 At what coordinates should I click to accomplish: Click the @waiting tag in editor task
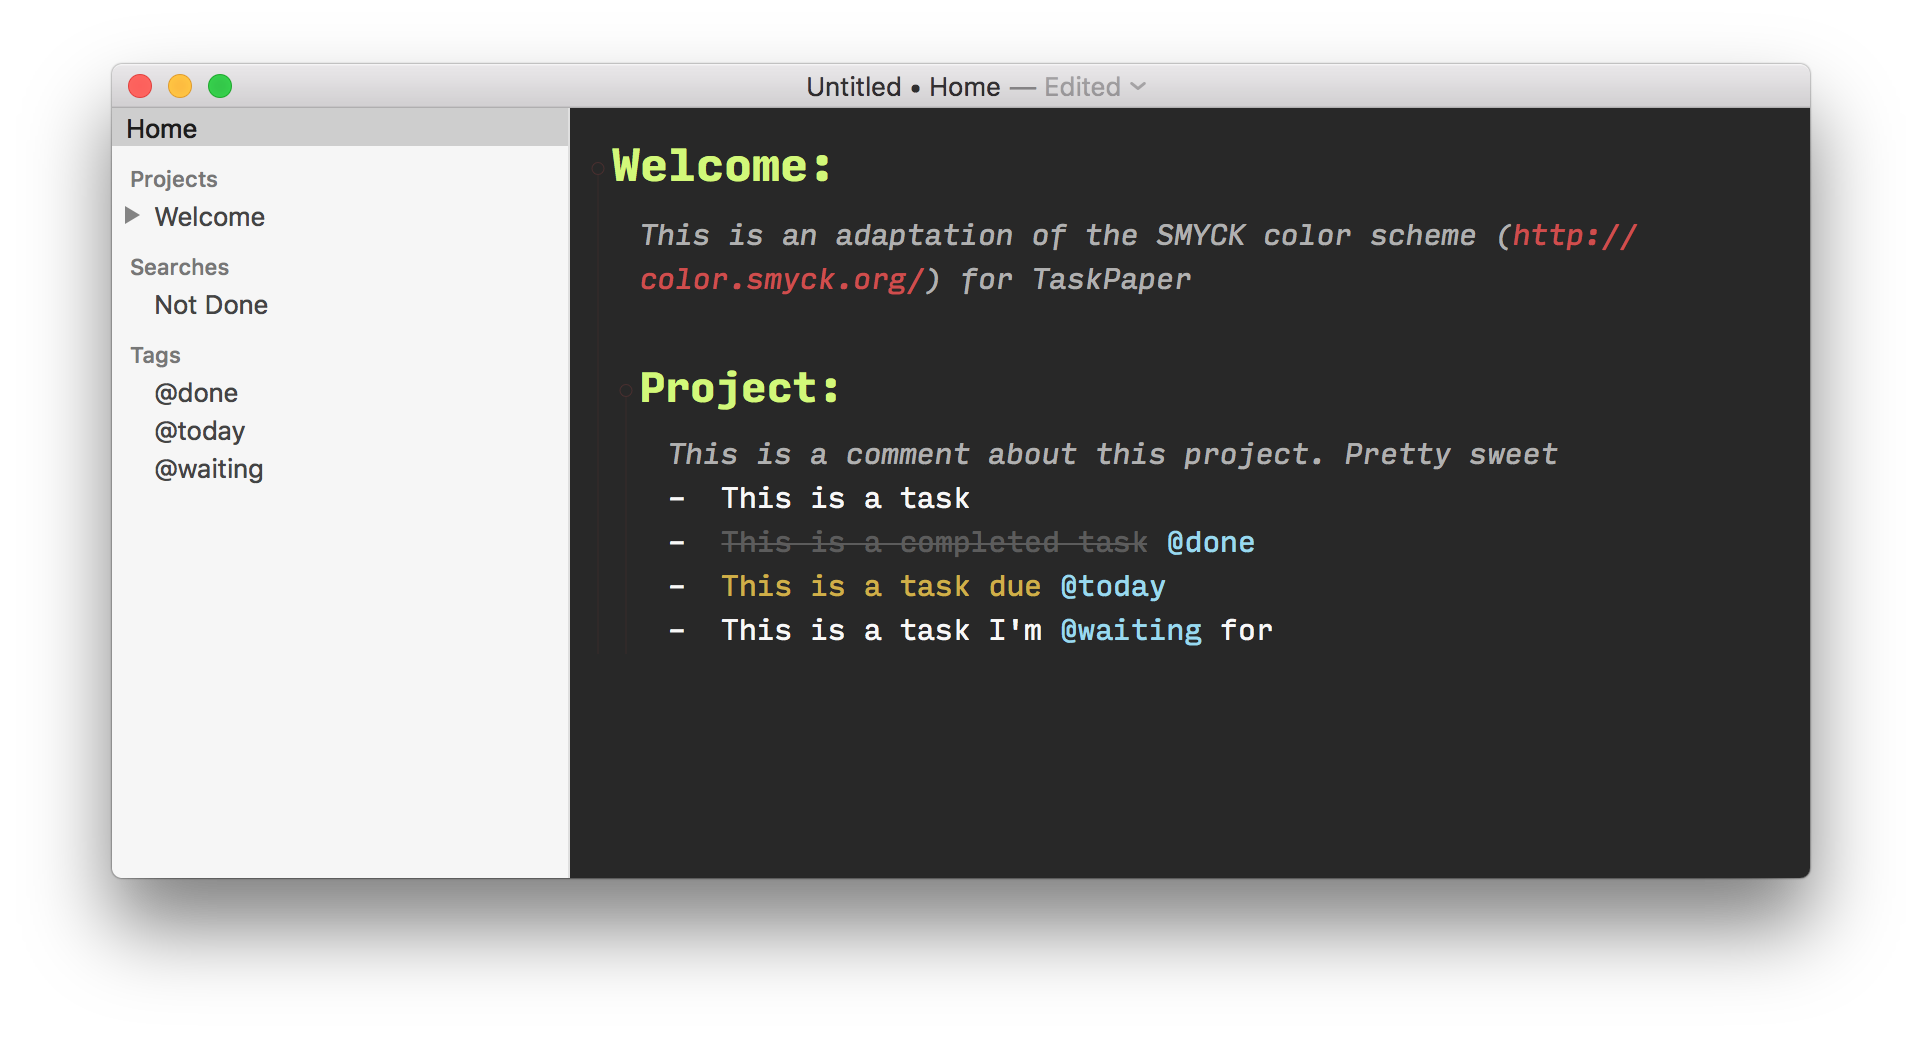click(x=1130, y=630)
